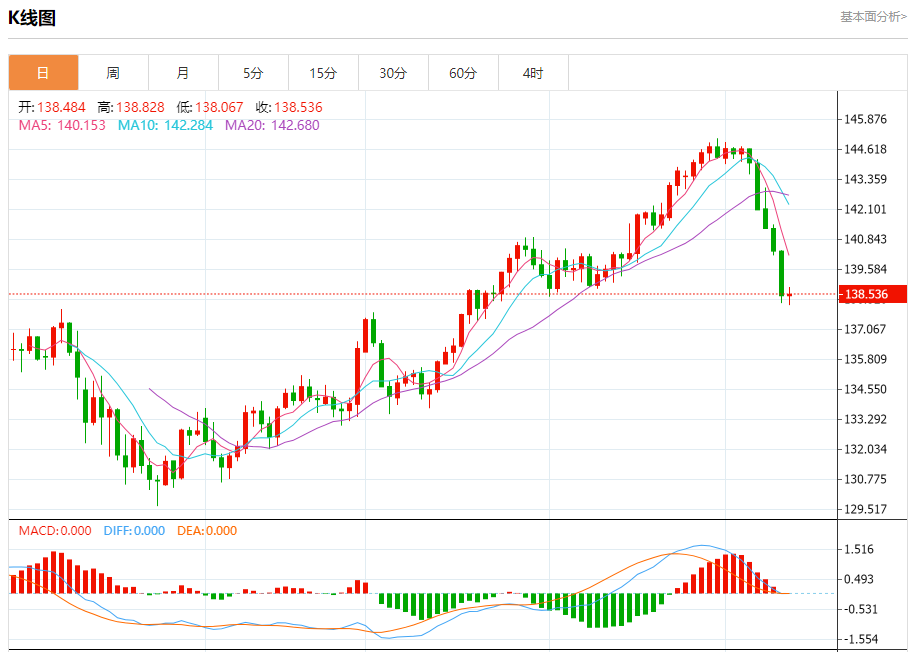This screenshot has height=652, width=921.
Task: Select the 15分 timeframe tab
Action: pyautogui.click(x=323, y=73)
